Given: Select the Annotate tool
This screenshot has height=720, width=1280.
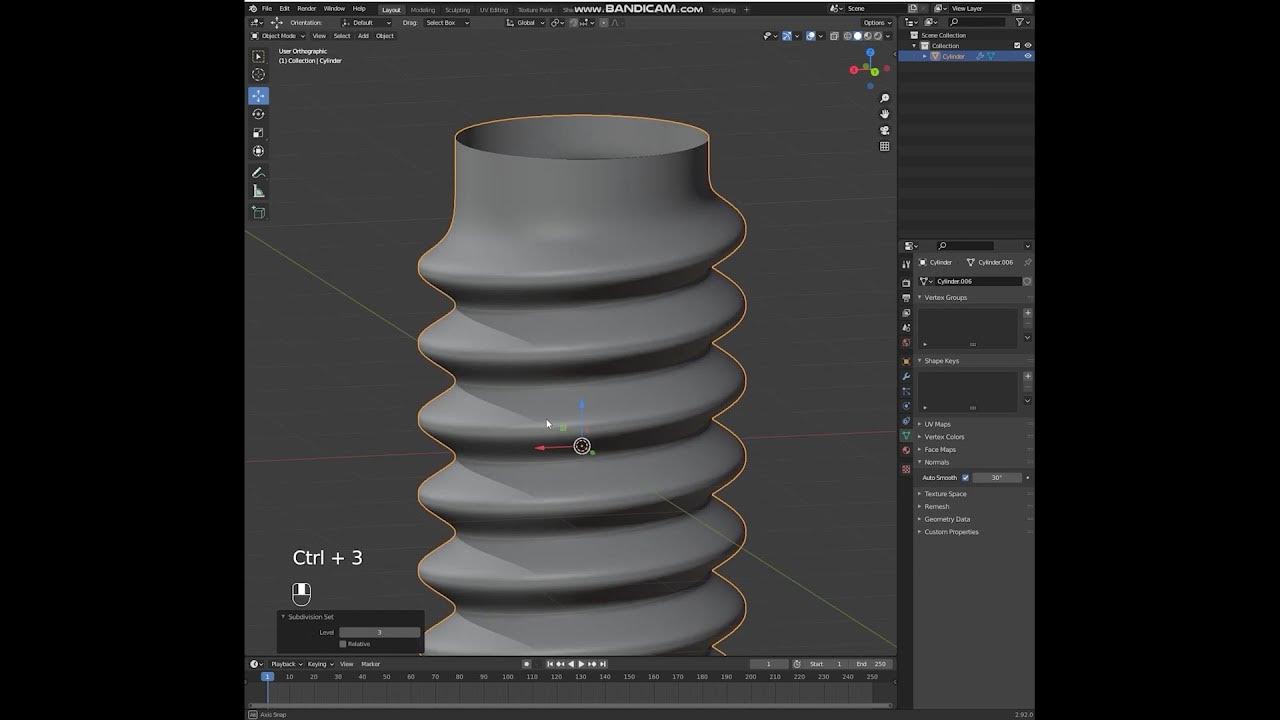Looking at the screenshot, I should [258, 172].
